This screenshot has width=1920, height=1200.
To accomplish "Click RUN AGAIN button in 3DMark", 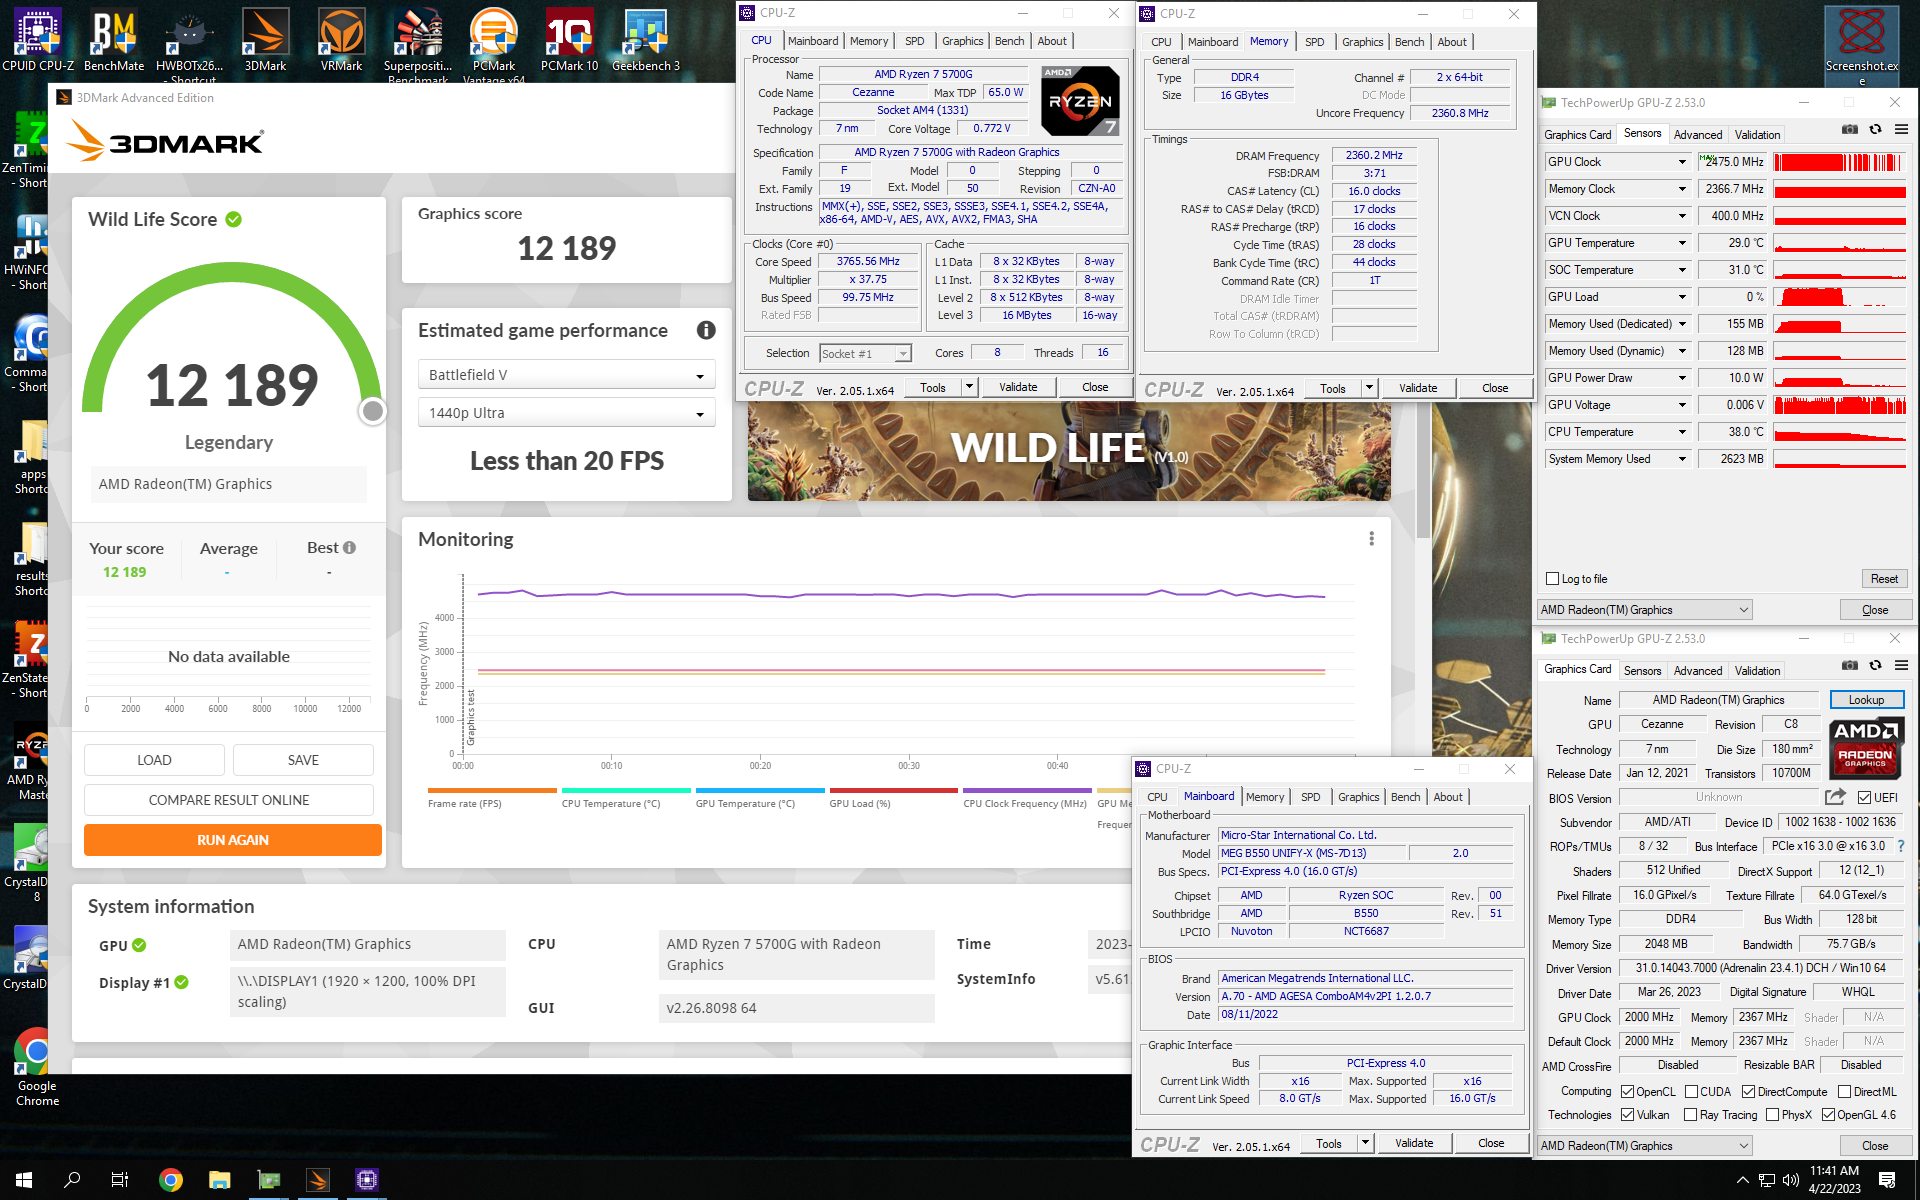I will coord(233,840).
